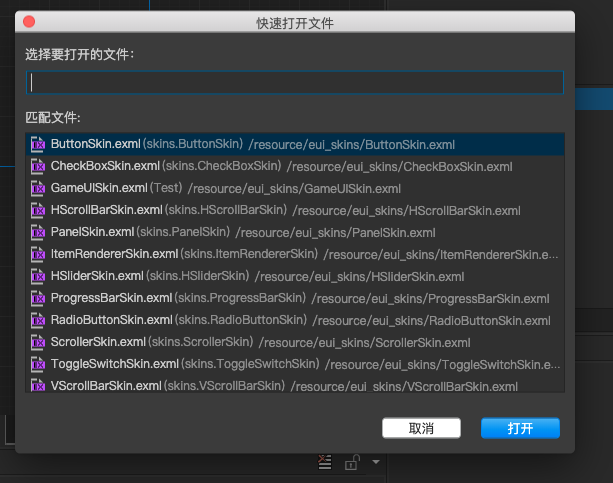Click the HScrollBarSkin.exml file icon

[38, 210]
